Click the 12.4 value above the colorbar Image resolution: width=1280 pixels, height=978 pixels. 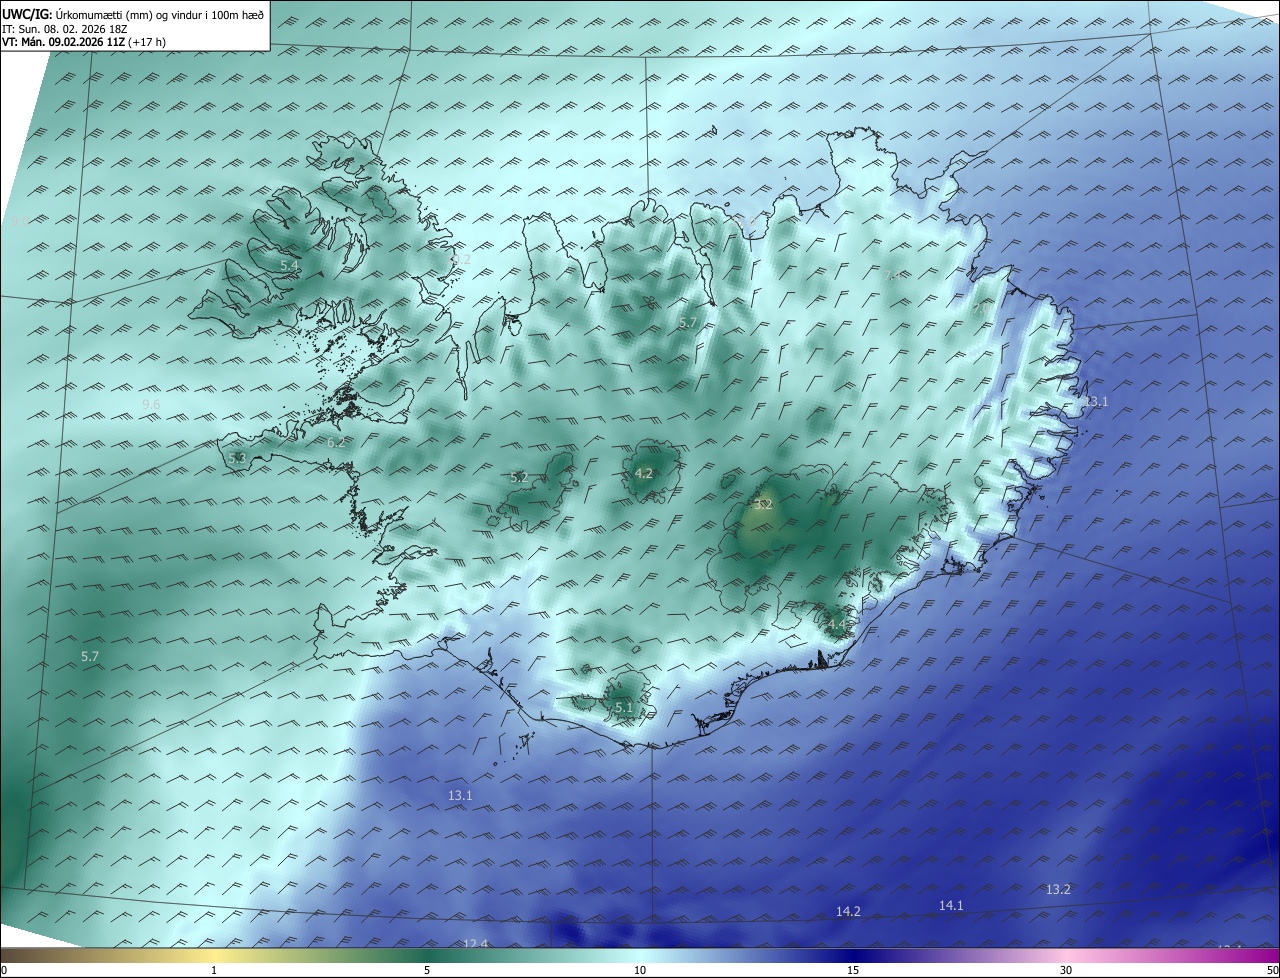click(x=475, y=943)
